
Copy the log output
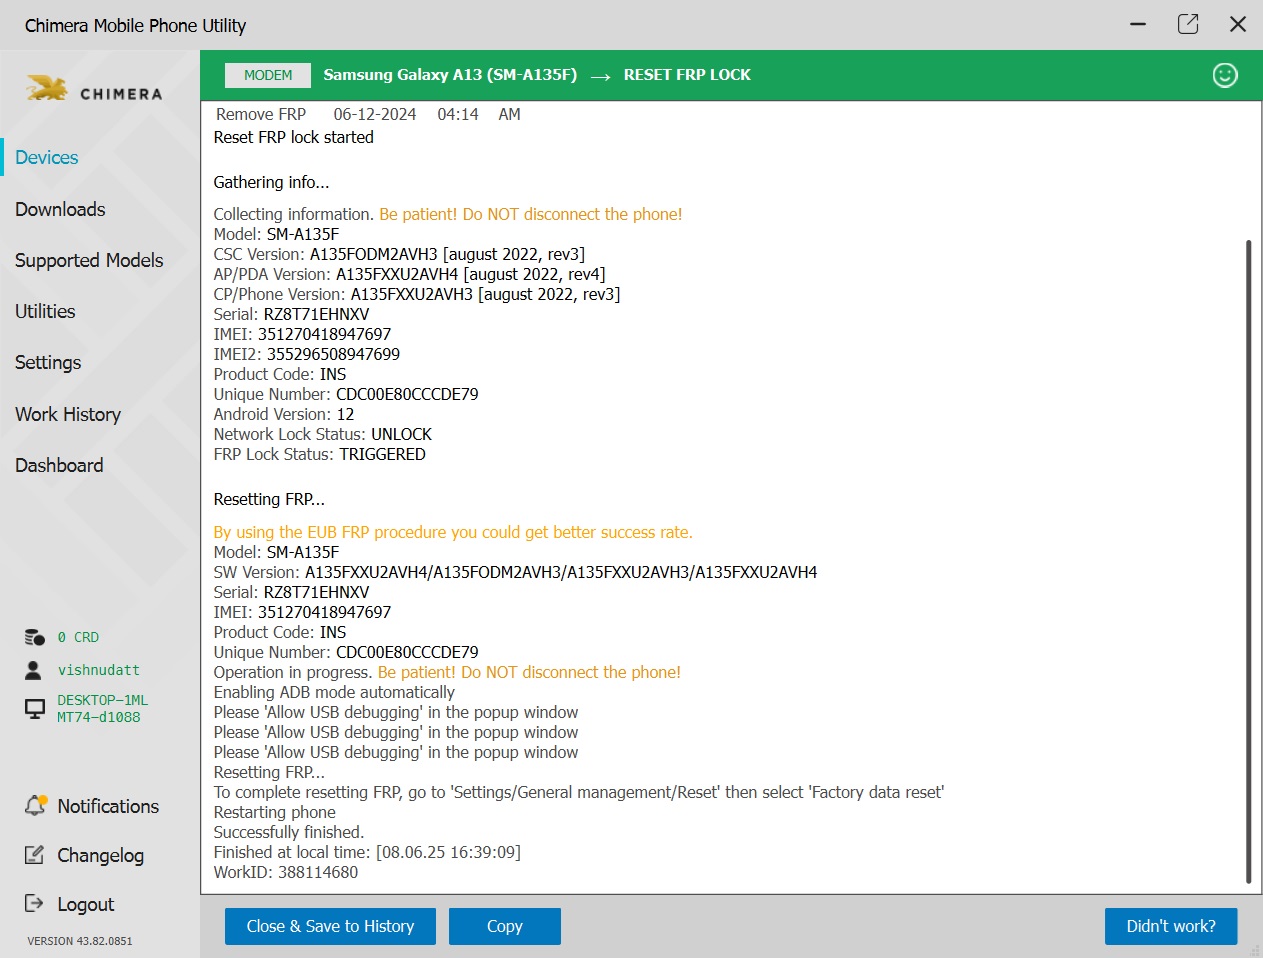pos(505,926)
